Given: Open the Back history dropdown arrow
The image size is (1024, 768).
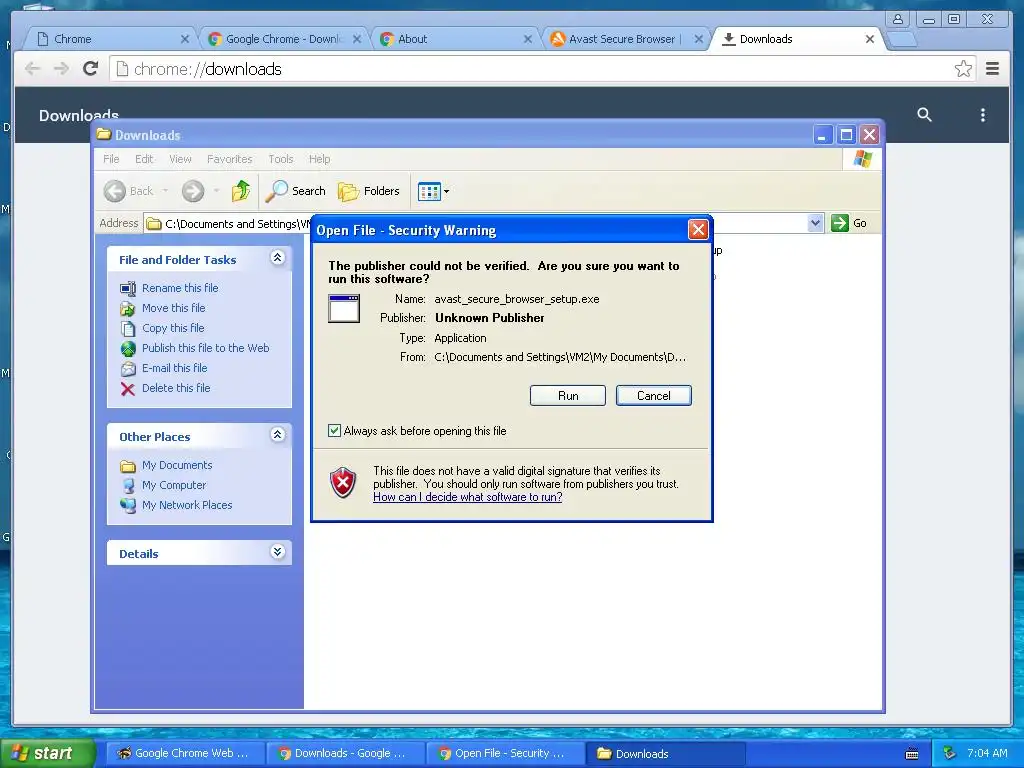Looking at the screenshot, I should pos(165,191).
